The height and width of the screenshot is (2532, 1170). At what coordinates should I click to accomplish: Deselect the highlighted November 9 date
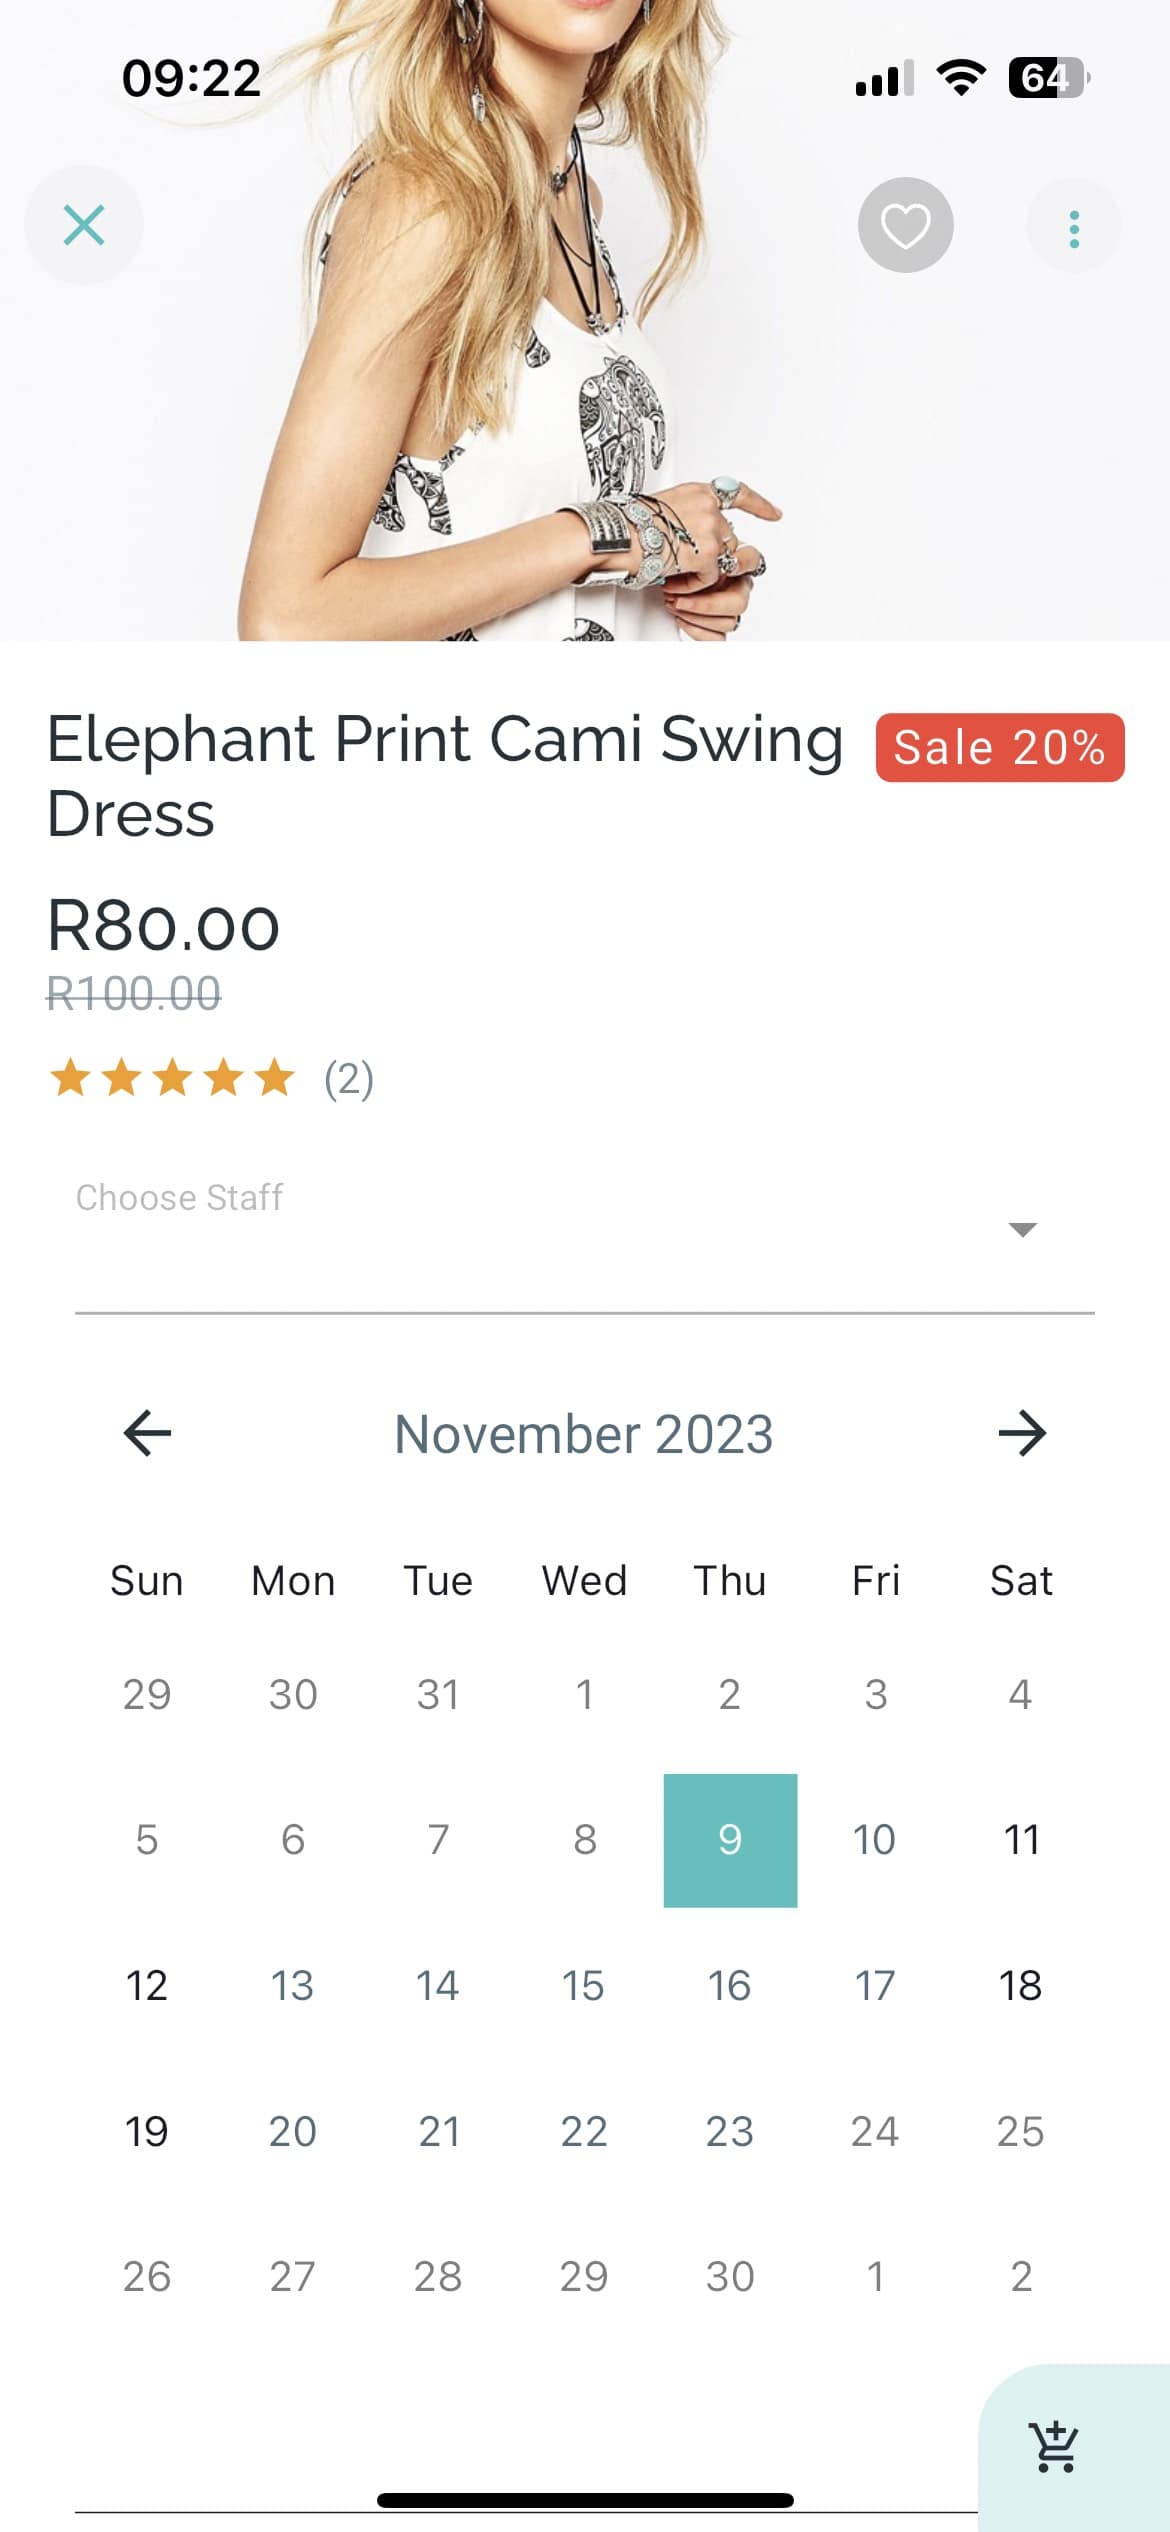[x=731, y=1838]
